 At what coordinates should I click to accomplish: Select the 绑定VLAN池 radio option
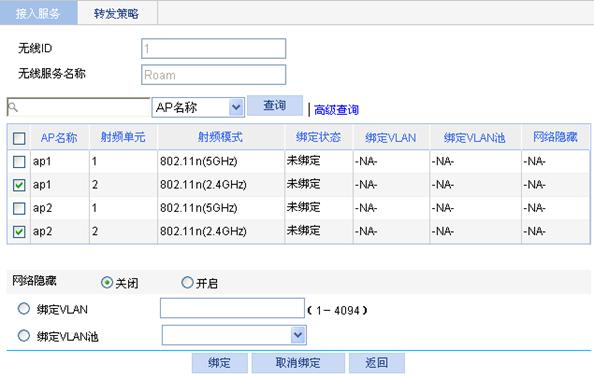click(23, 336)
